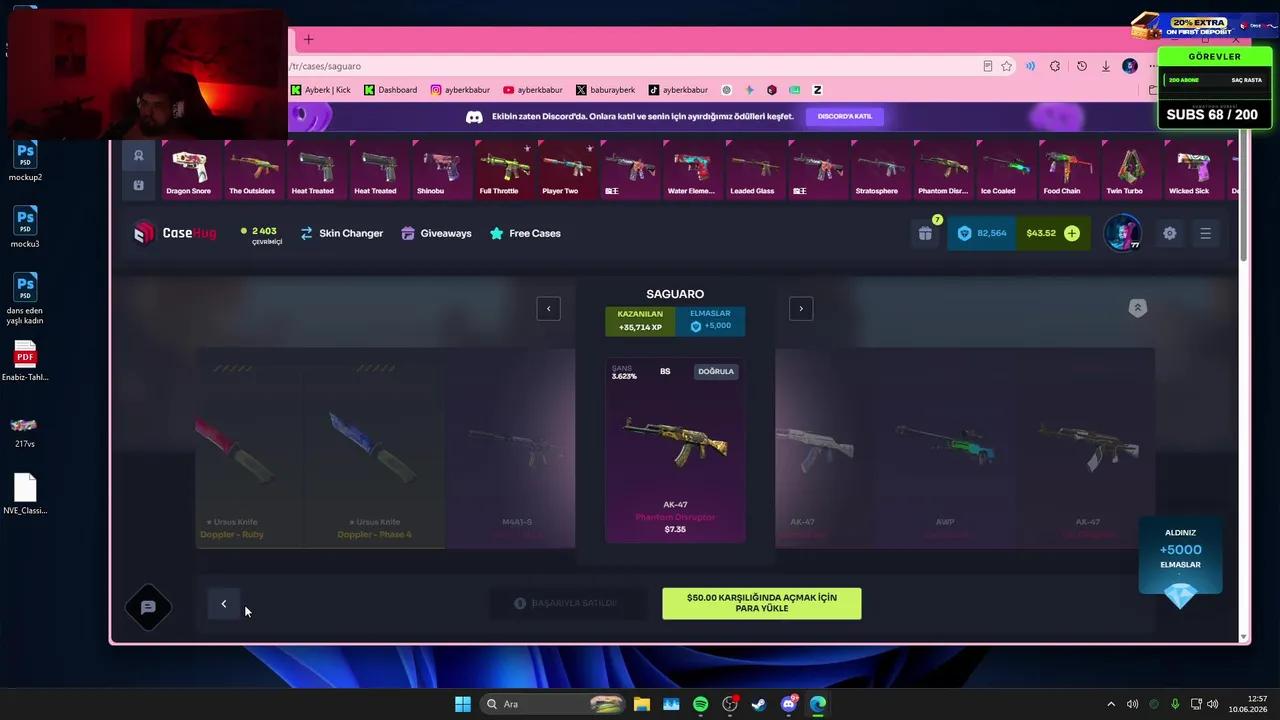Viewport: 1280px width, 720px height.
Task: Open the hamburger menu icon
Action: (x=1205, y=233)
